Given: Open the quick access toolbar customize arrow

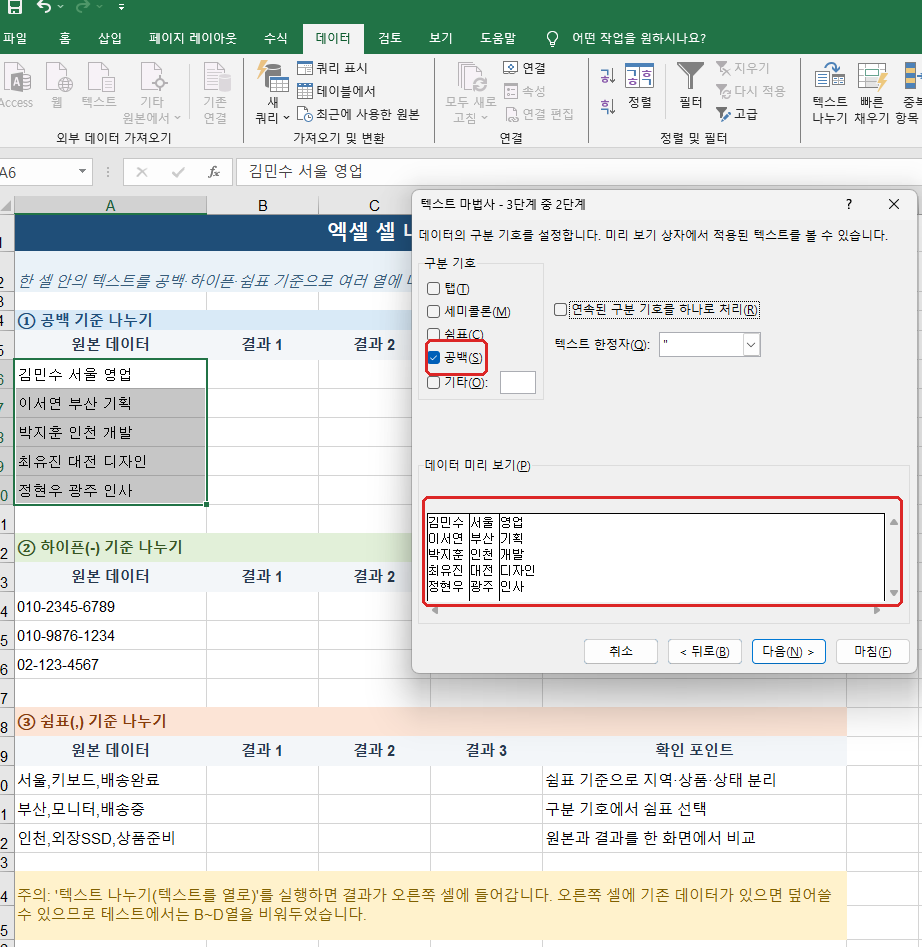Looking at the screenshot, I should click(x=121, y=7).
